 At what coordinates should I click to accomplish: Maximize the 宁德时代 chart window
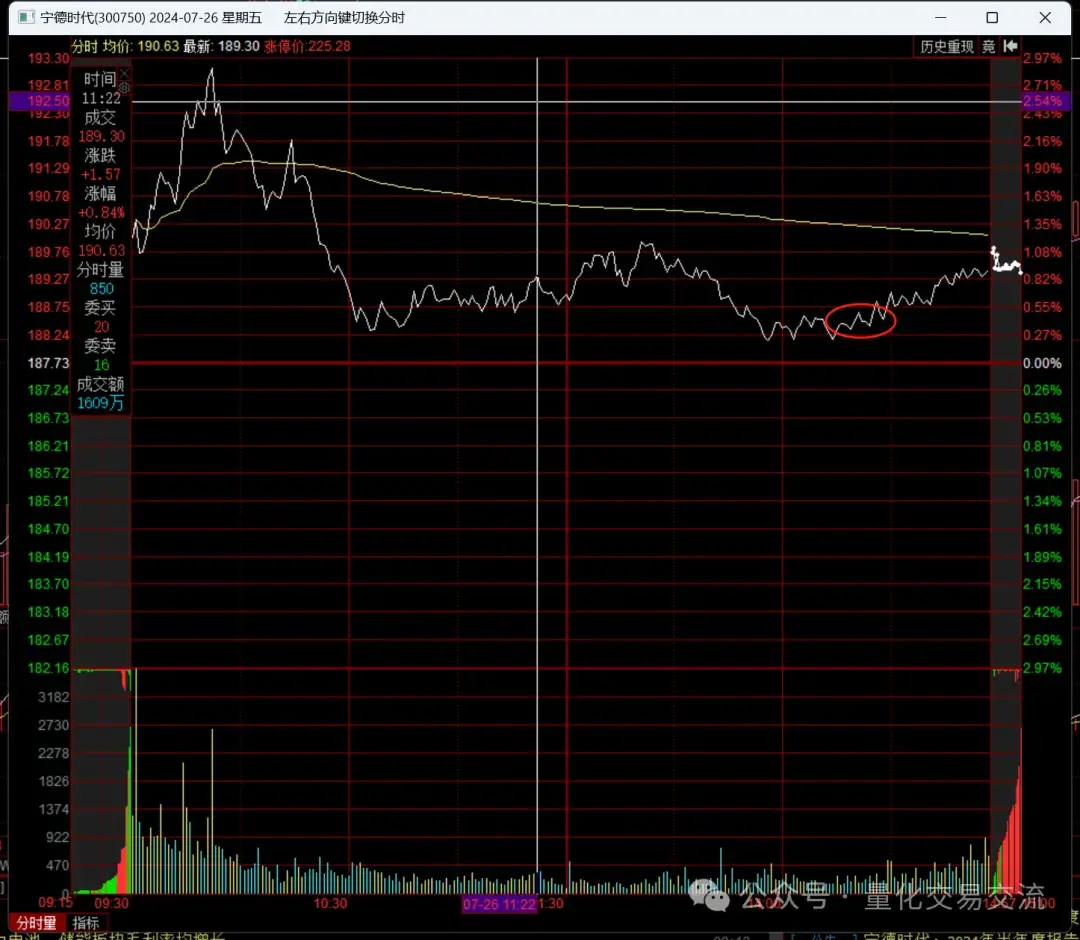[992, 17]
